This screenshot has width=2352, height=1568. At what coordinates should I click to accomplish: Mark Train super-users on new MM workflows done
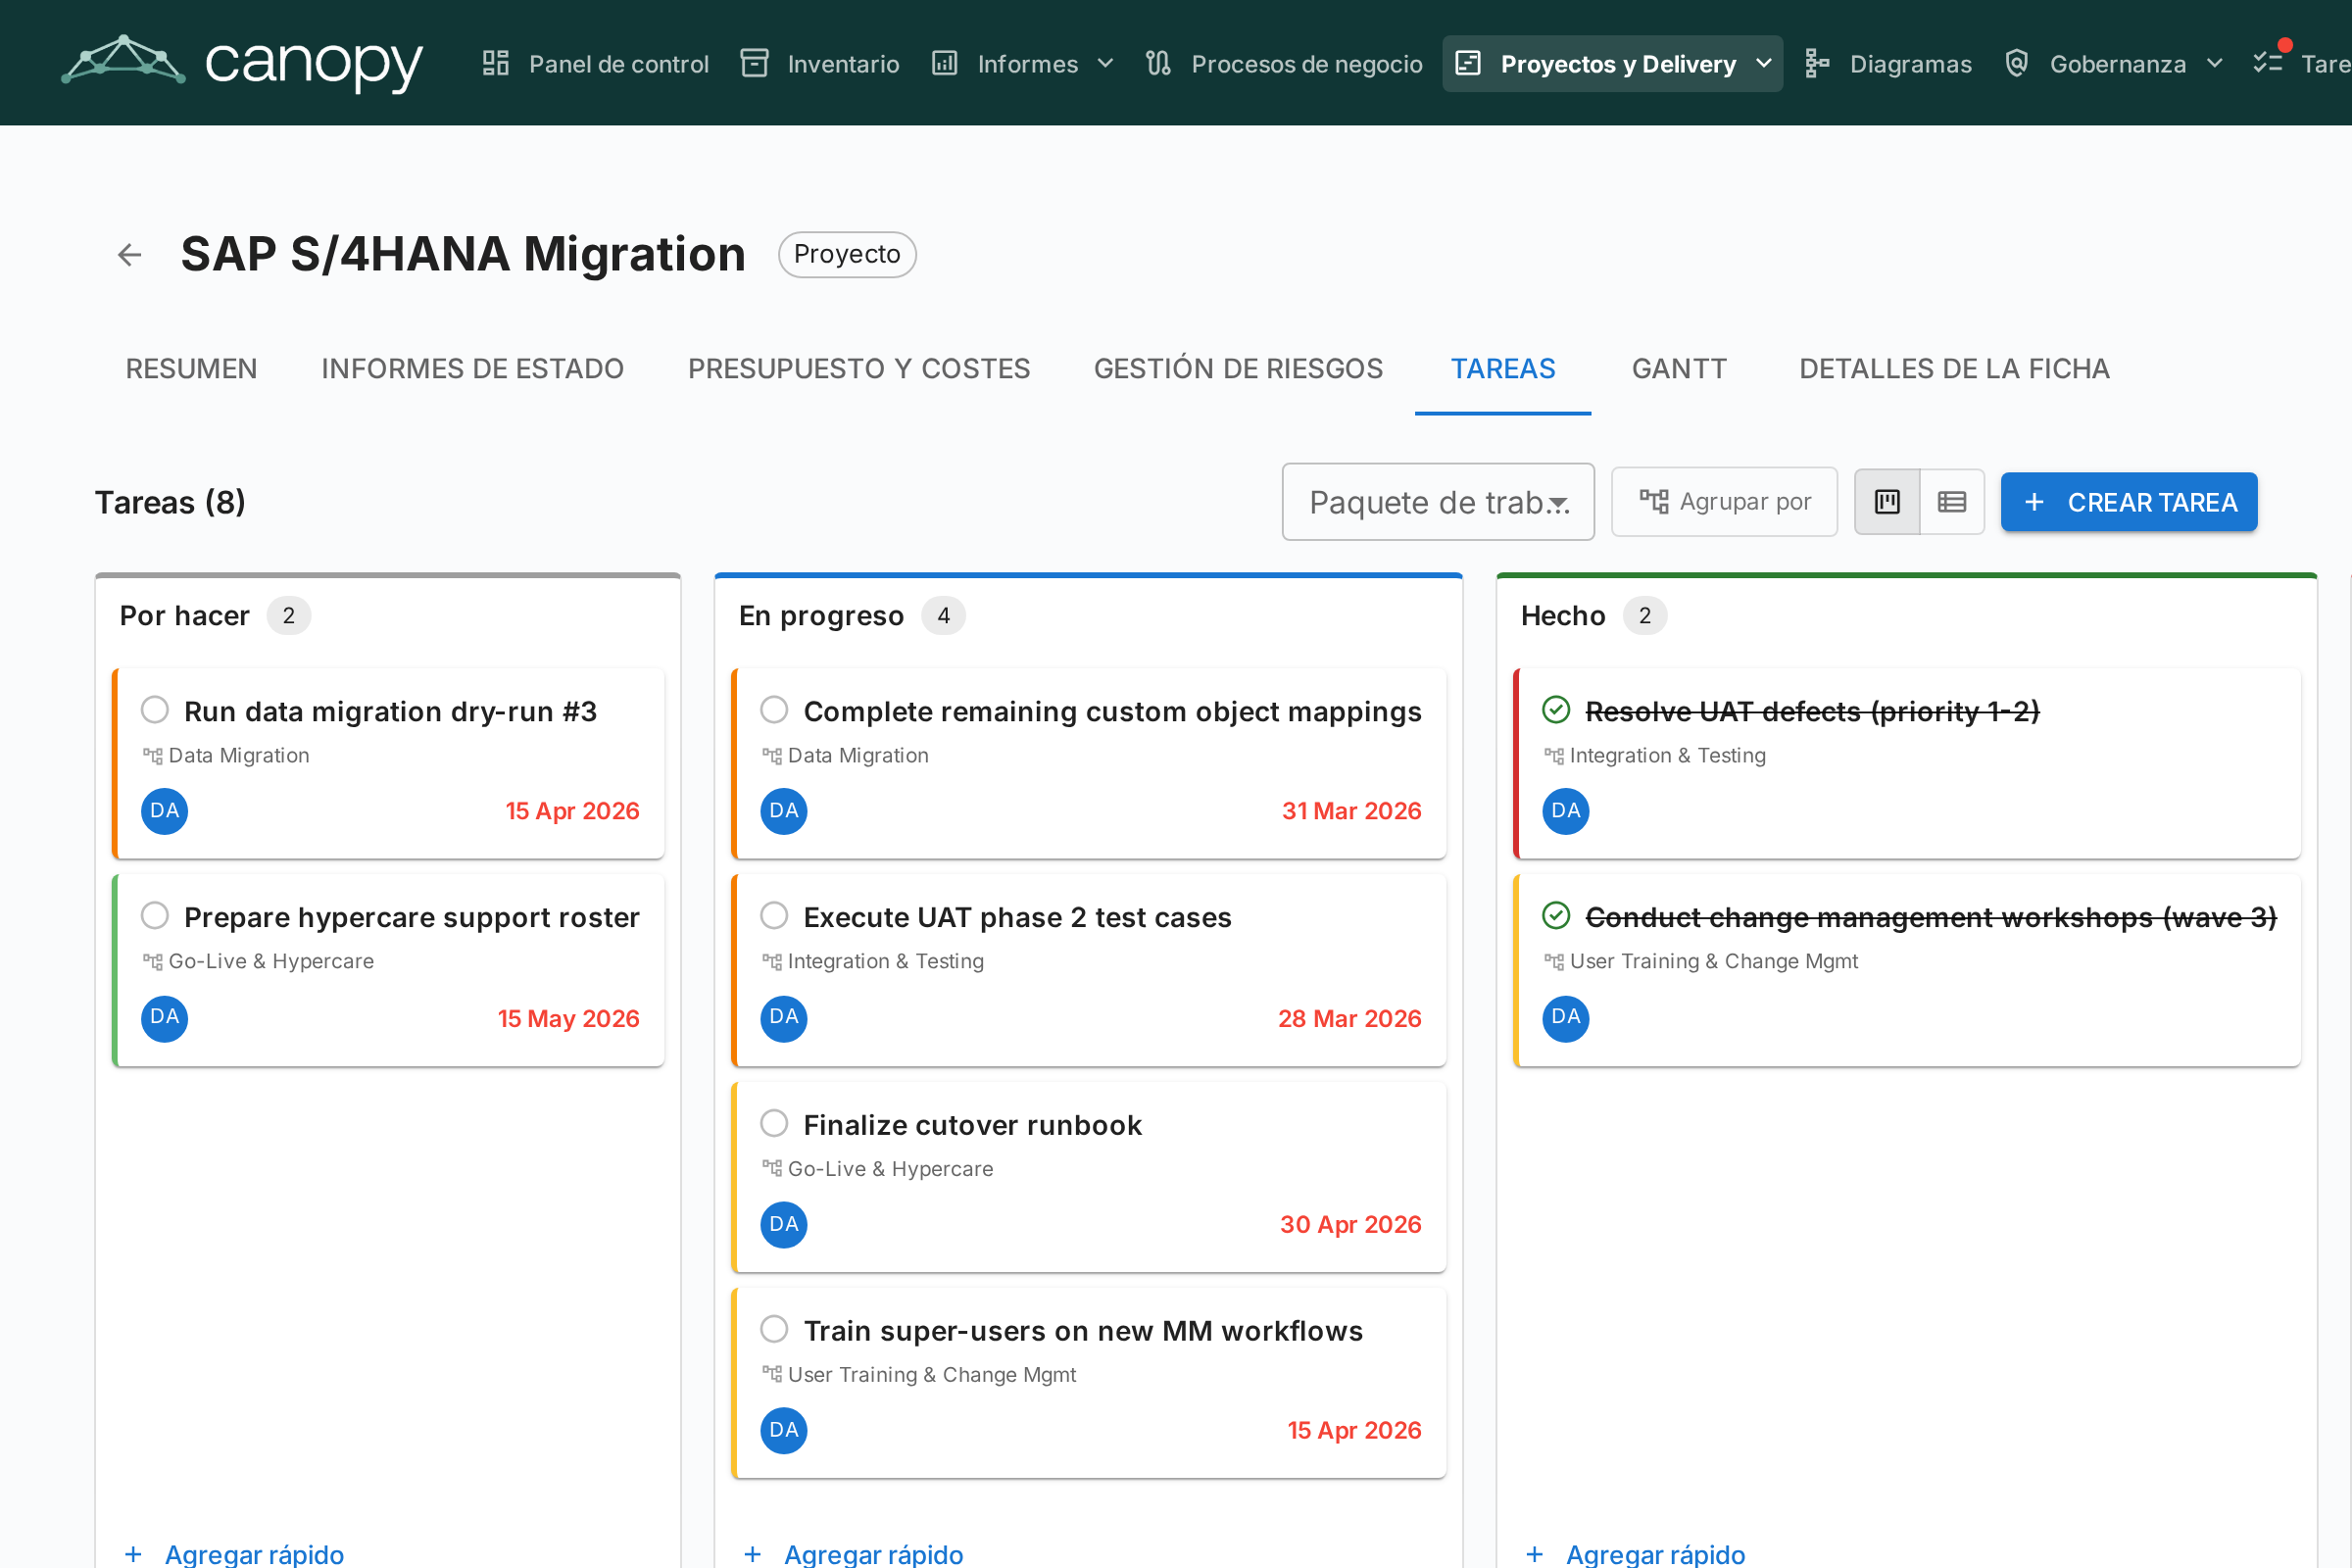tap(774, 1329)
